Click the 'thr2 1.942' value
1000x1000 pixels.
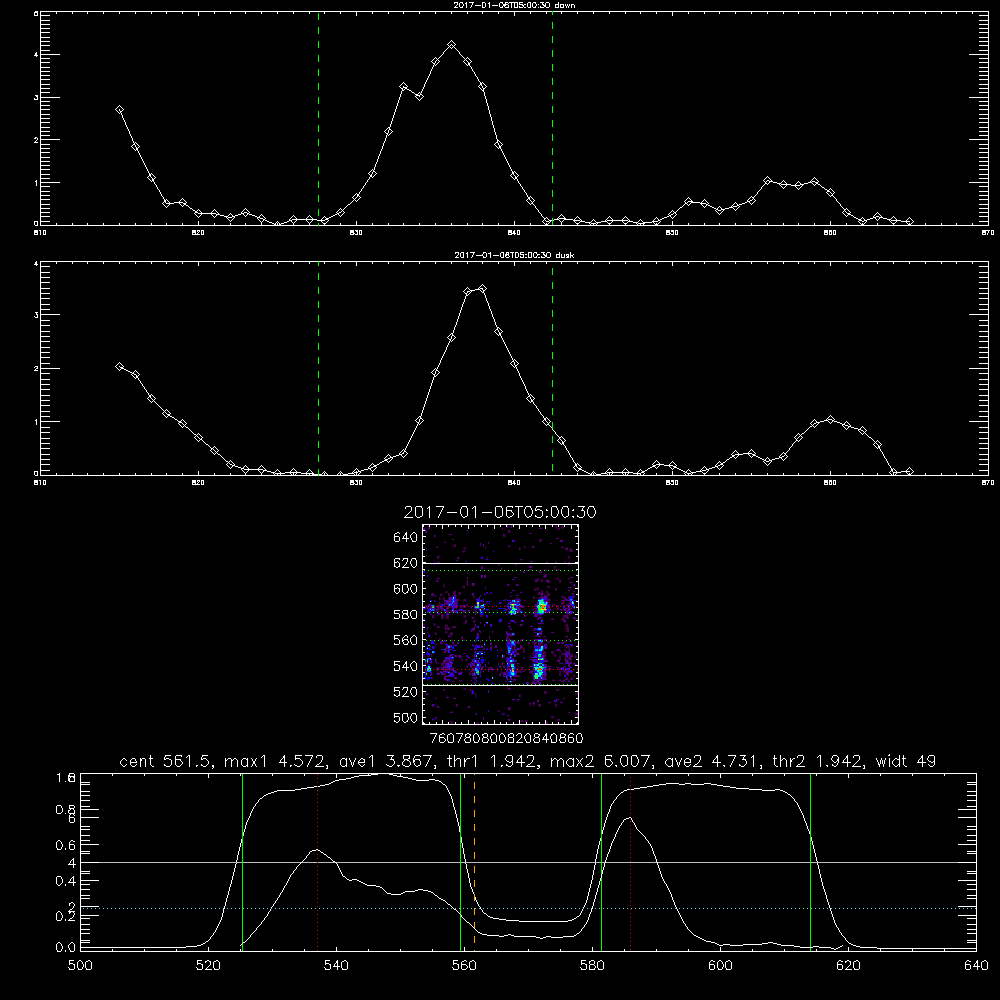pos(818,761)
